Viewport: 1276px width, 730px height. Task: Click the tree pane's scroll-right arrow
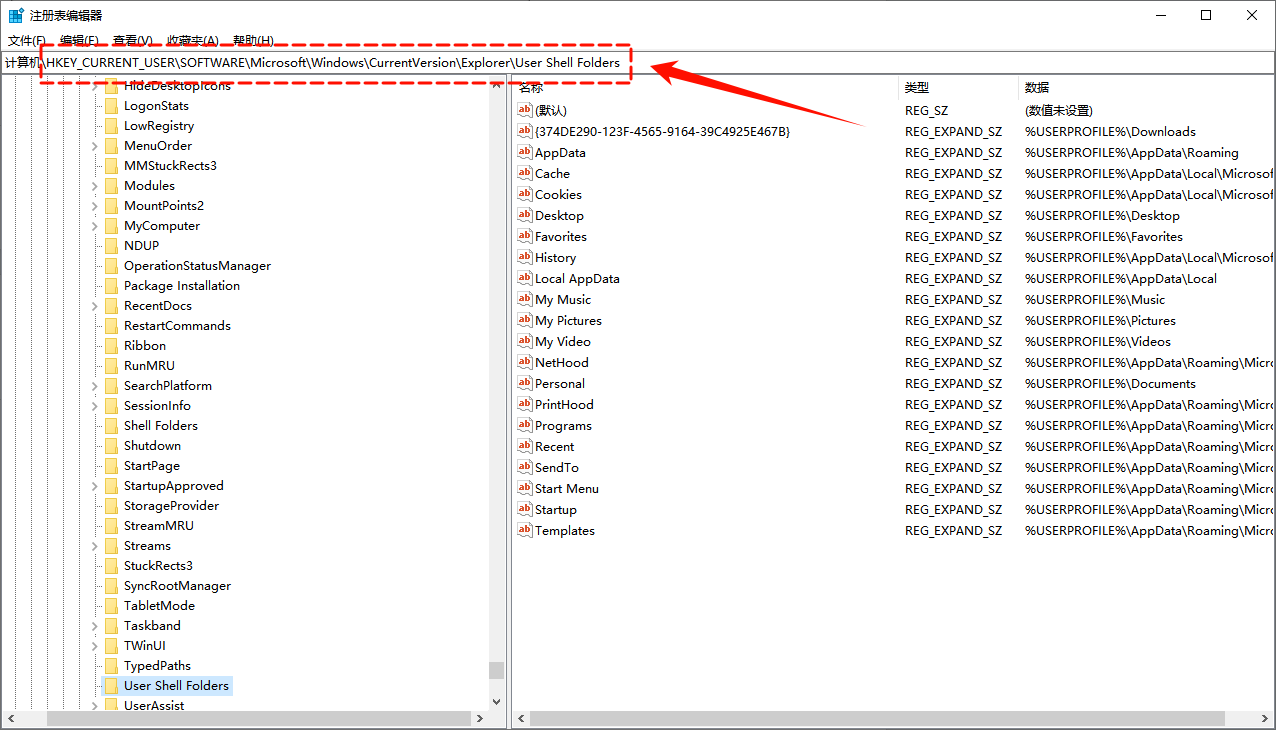point(481,718)
